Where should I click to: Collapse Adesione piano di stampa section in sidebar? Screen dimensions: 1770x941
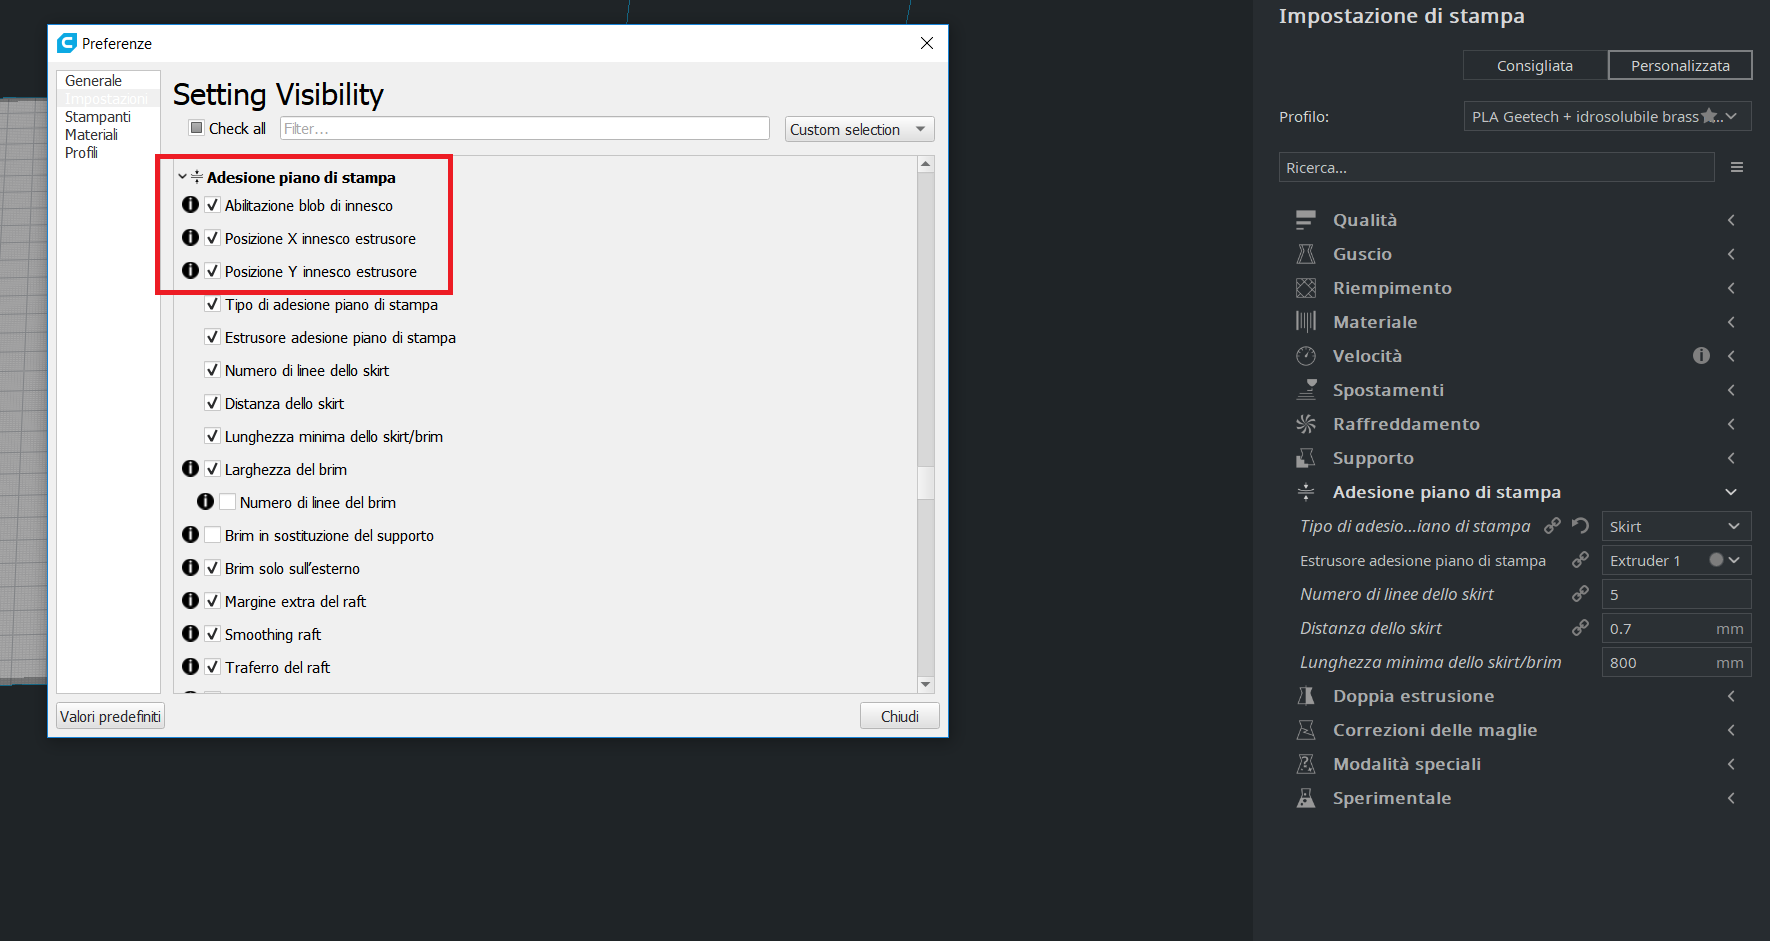(x=1731, y=492)
